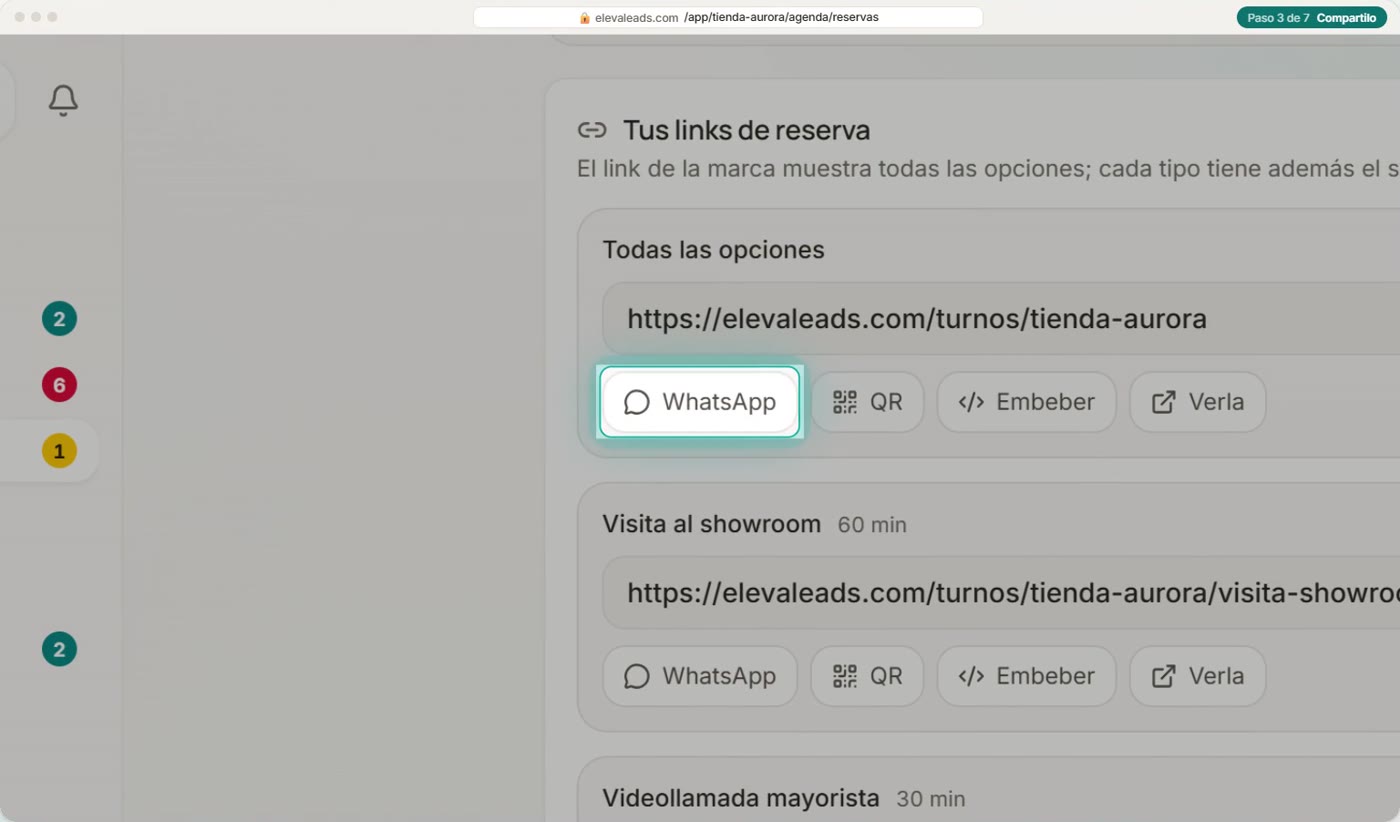Image resolution: width=1400 pixels, height=822 pixels.
Task: Open the notifications bell icon
Action: 63,100
